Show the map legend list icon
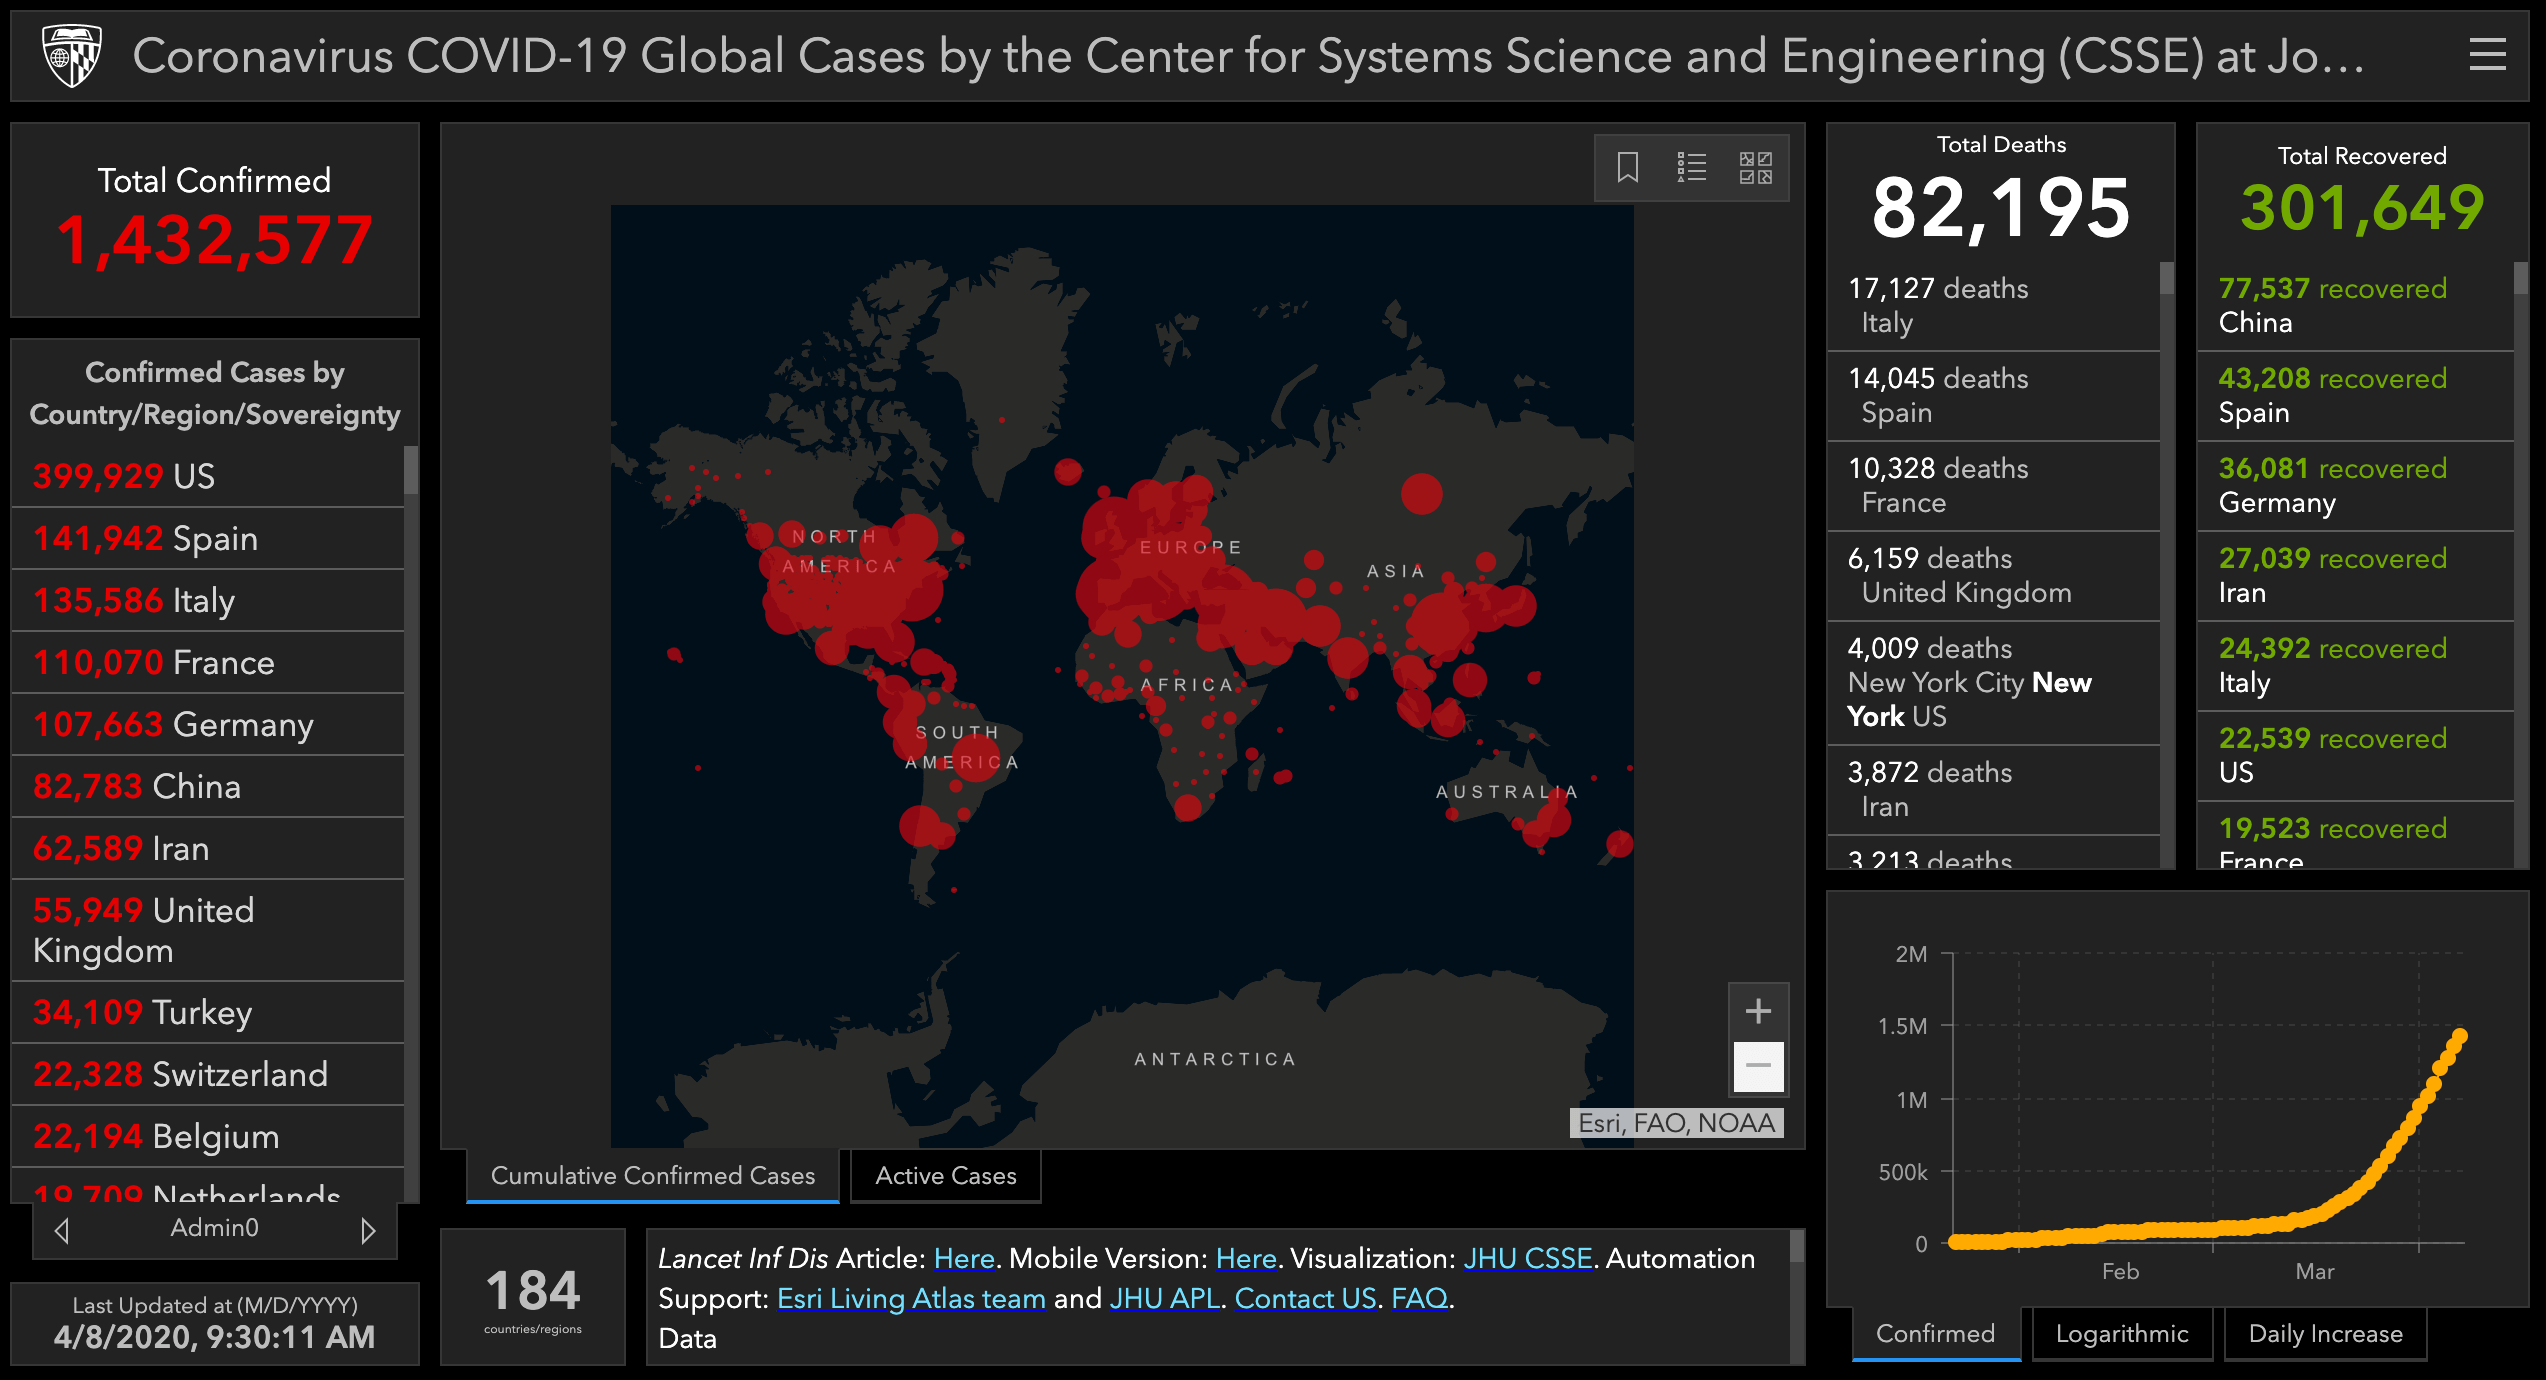The height and width of the screenshot is (1380, 2546). click(1692, 167)
